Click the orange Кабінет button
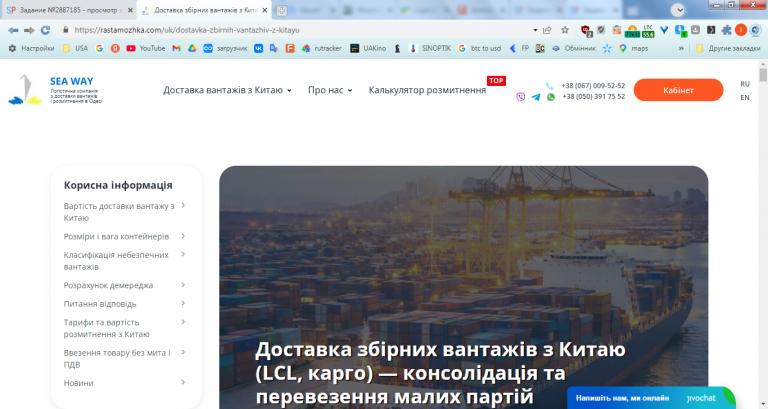 tap(678, 90)
